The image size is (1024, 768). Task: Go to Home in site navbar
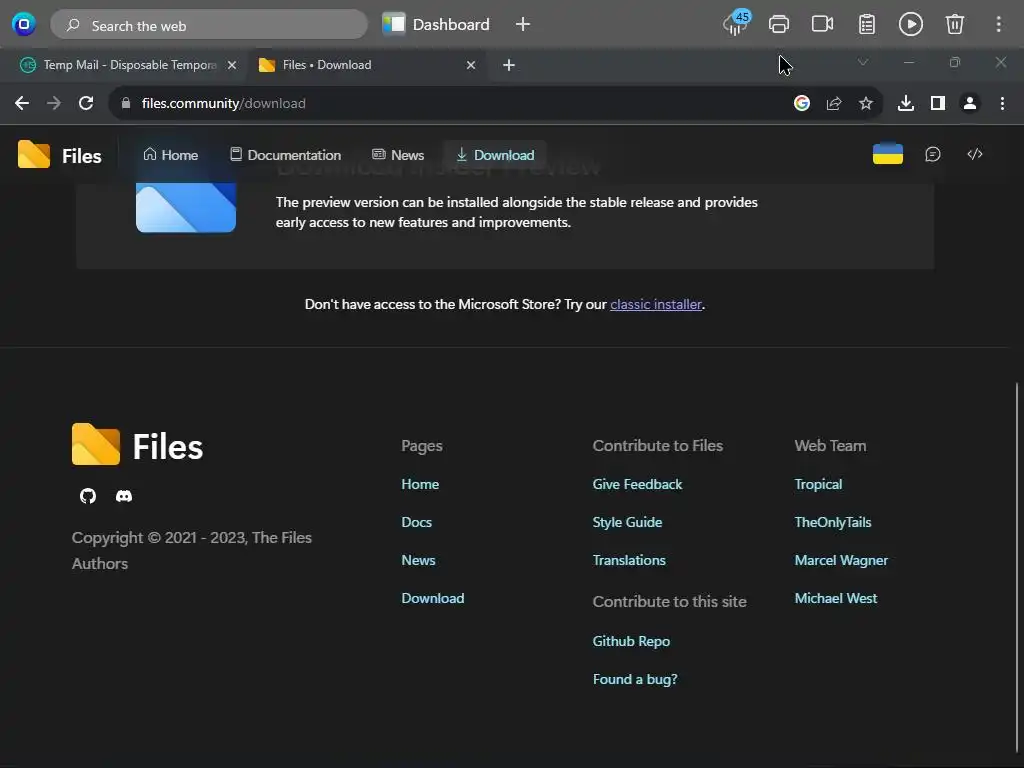click(170, 155)
